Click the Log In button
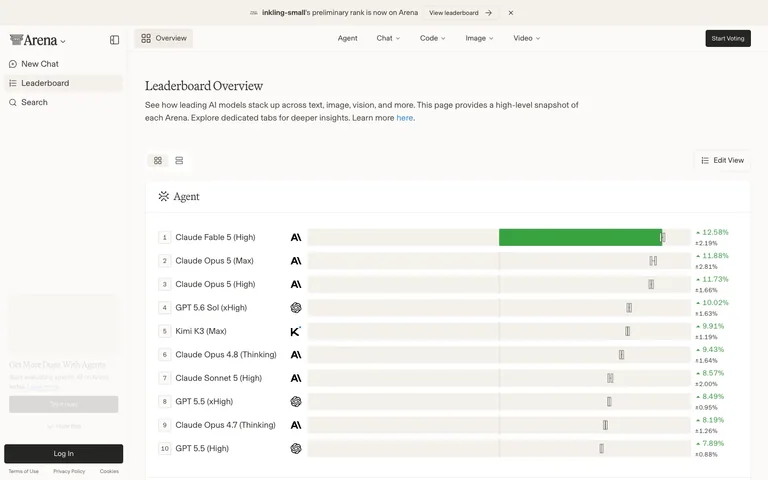 [x=64, y=454]
